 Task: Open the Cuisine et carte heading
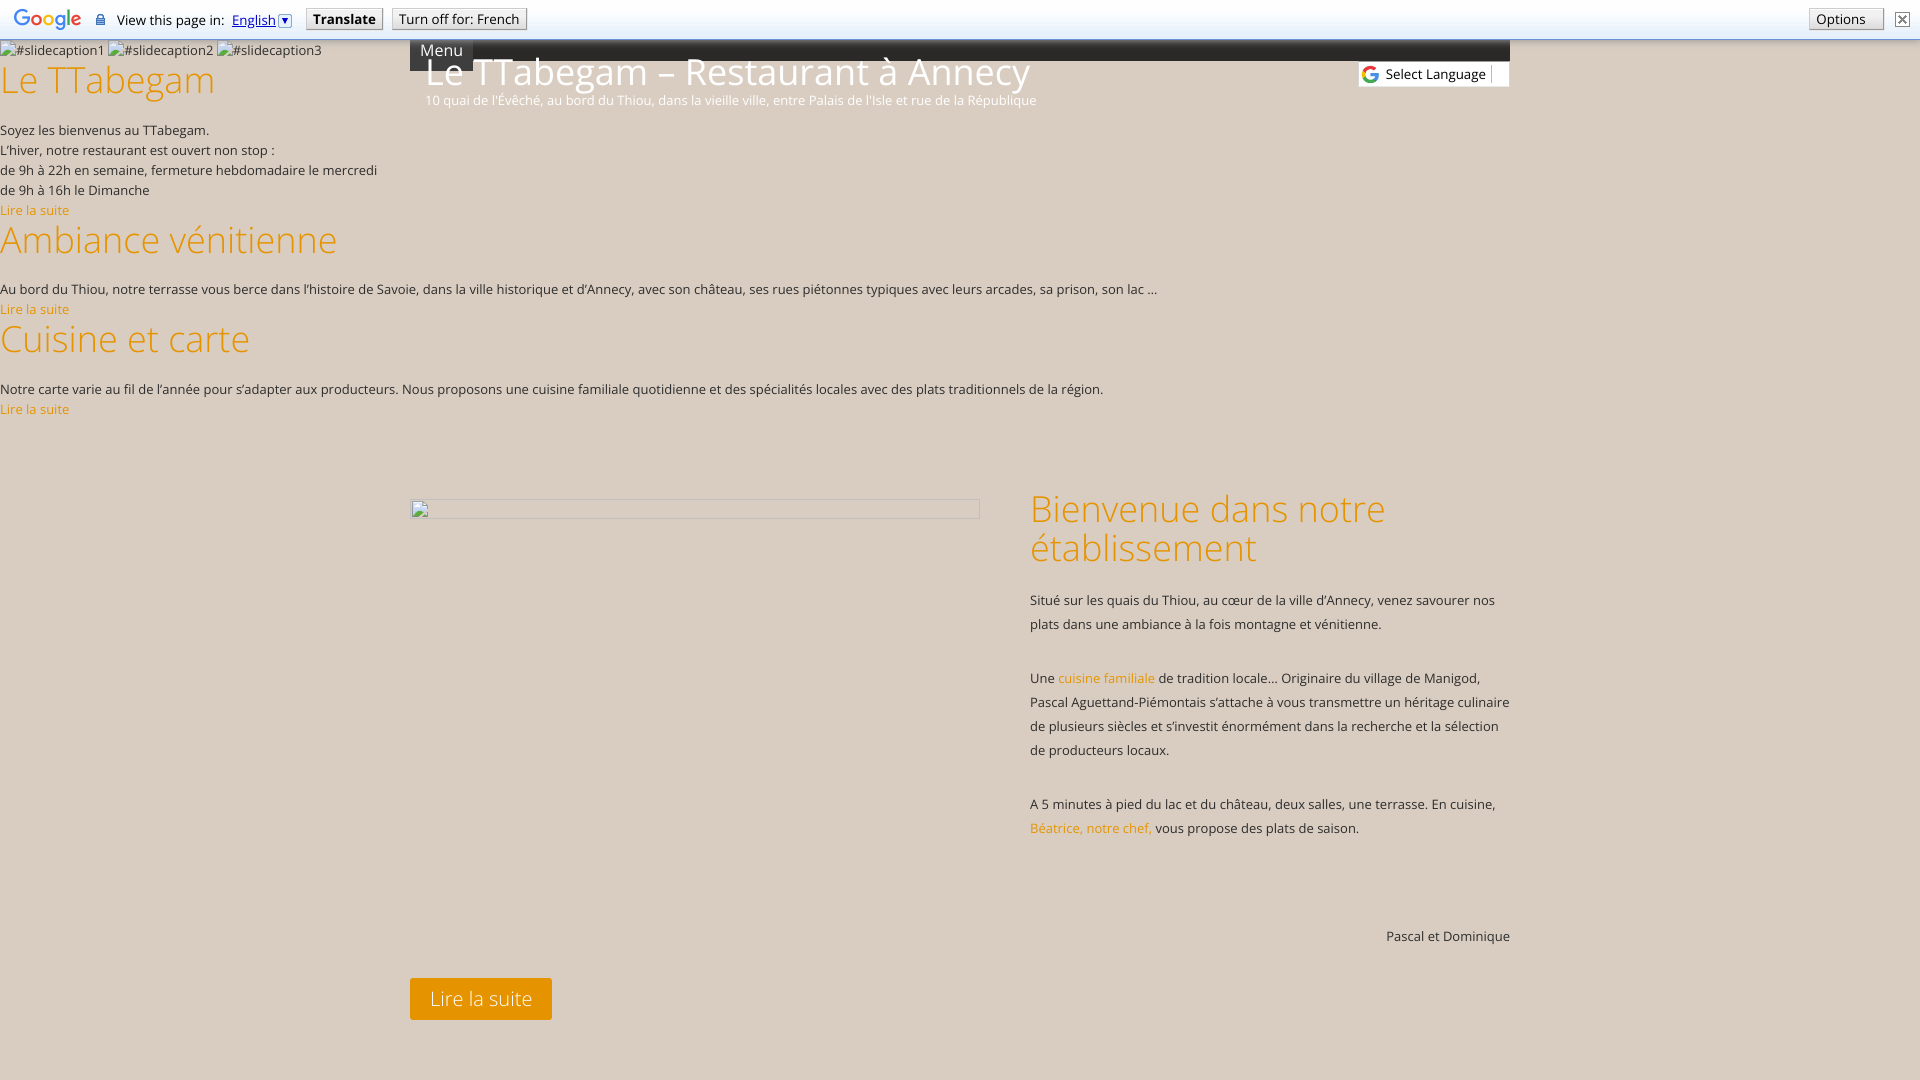coord(125,339)
